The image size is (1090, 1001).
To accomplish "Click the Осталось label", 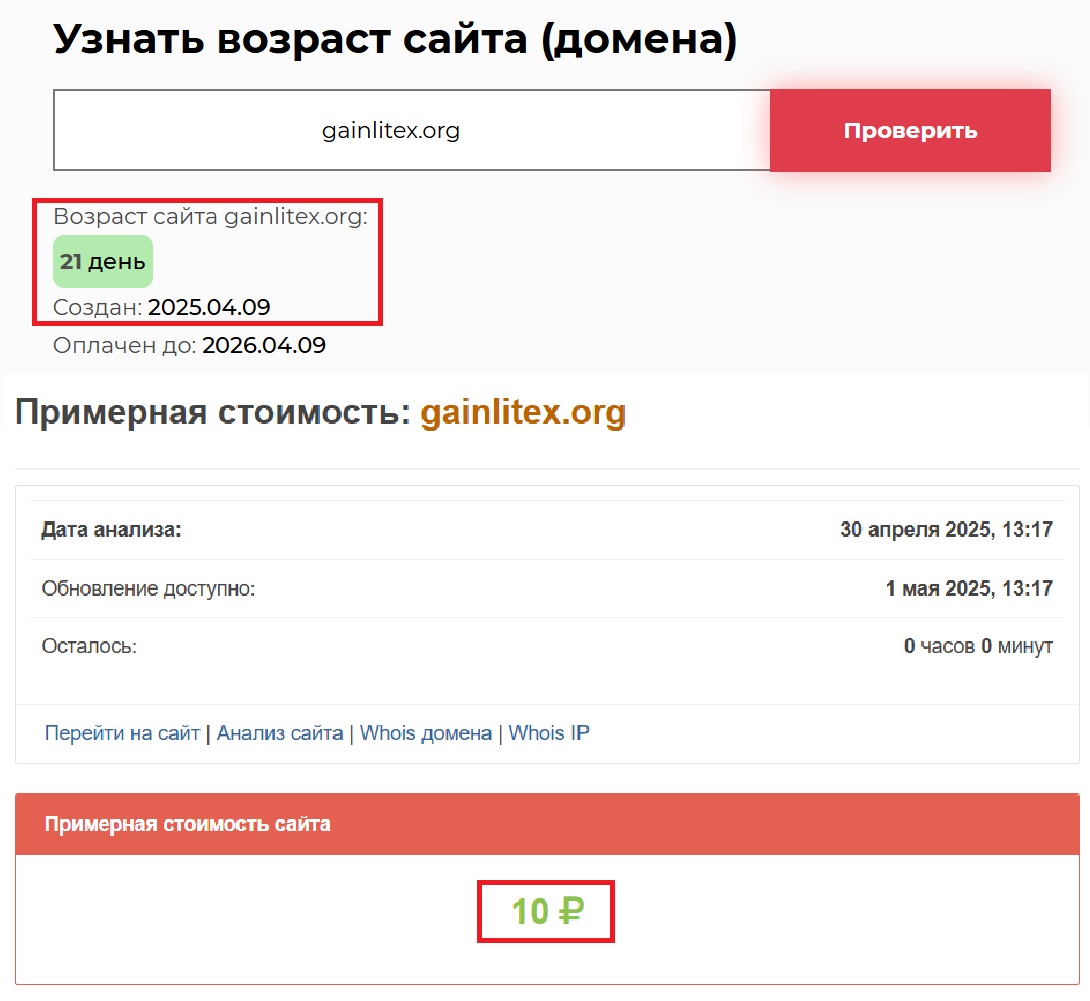I will 89,646.
